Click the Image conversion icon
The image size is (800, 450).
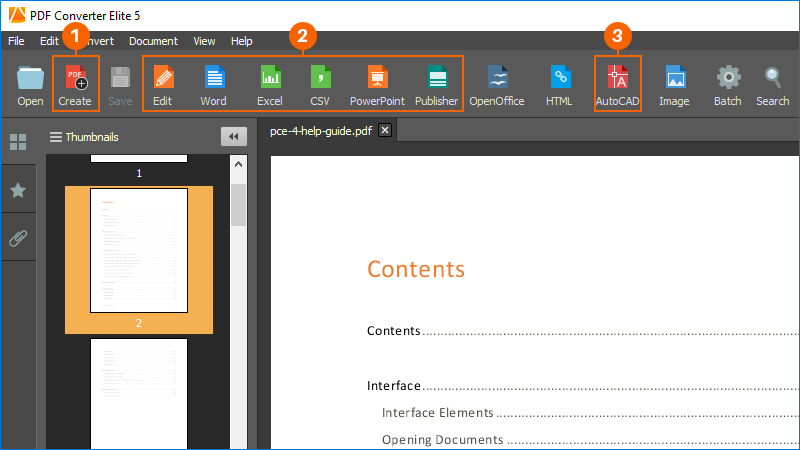click(675, 78)
